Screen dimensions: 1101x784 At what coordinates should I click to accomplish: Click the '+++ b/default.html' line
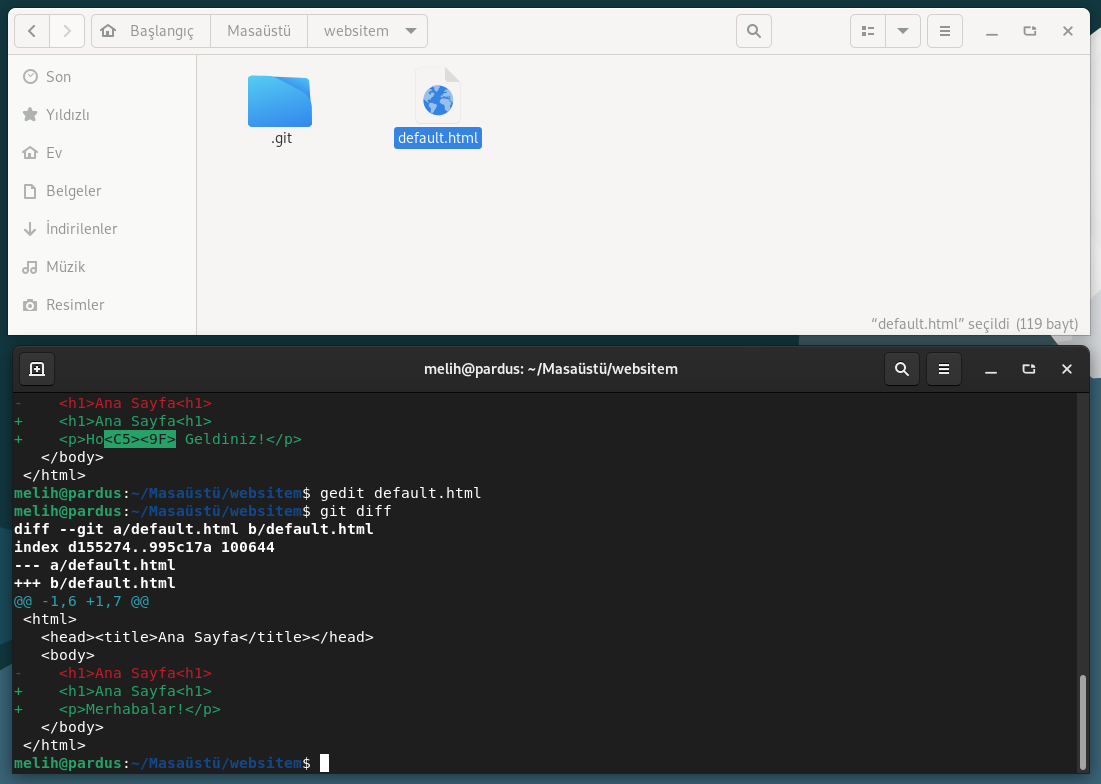pyautogui.click(x=95, y=583)
